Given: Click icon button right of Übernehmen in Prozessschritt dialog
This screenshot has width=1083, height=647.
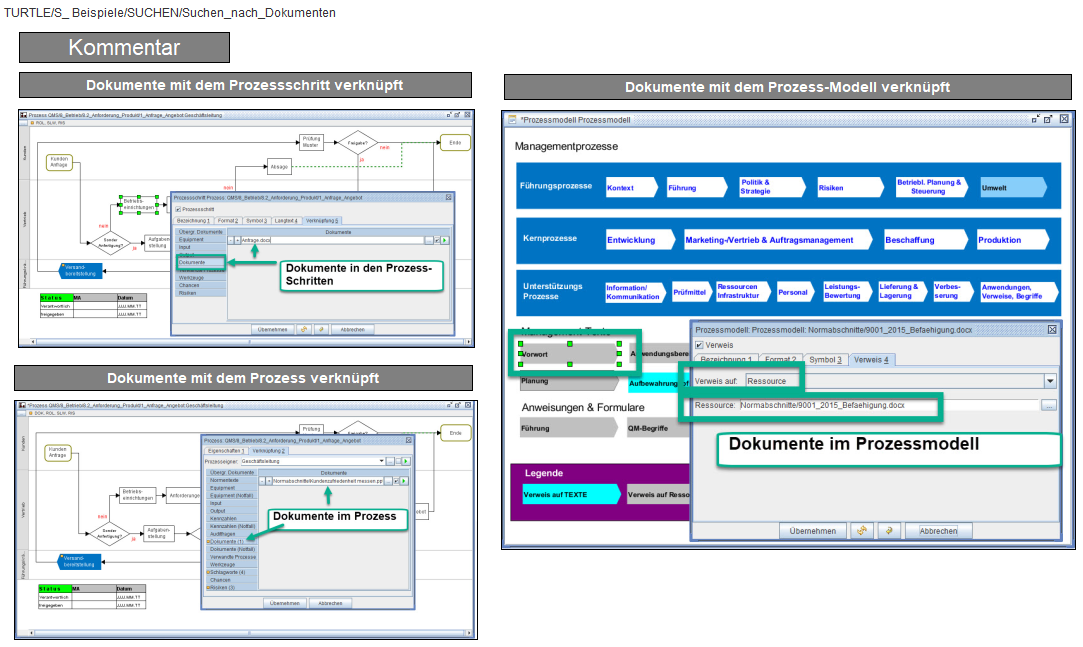Looking at the screenshot, I should 304,329.
